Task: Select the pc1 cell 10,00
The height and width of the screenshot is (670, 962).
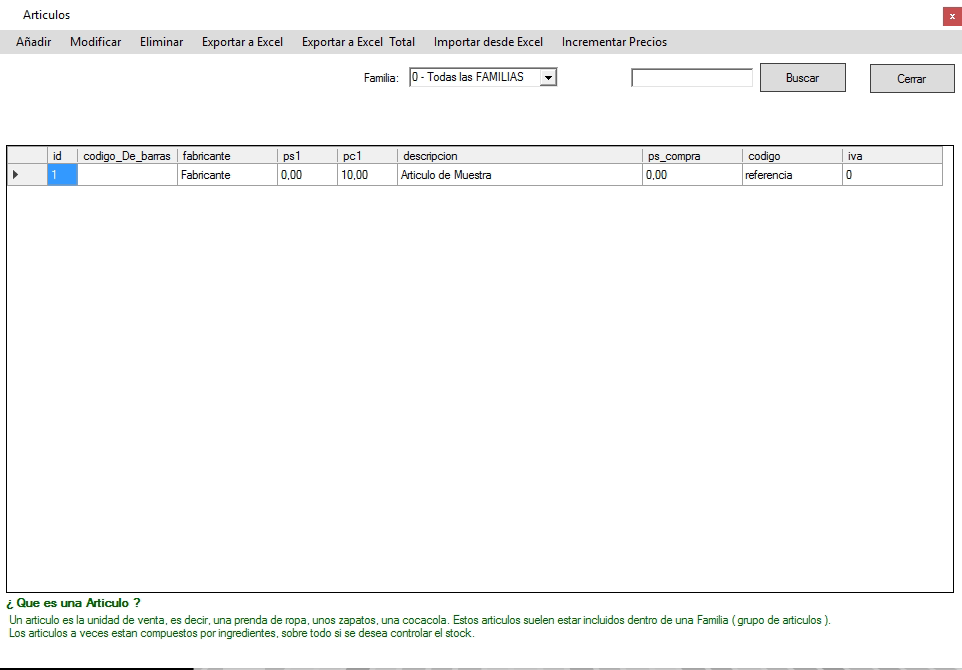Action: pyautogui.click(x=367, y=175)
